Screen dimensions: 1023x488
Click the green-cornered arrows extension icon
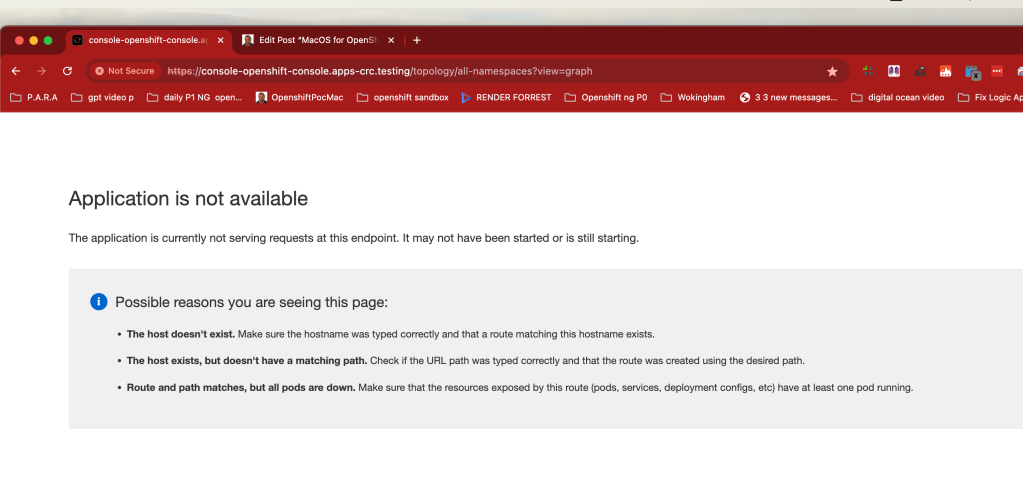point(868,71)
